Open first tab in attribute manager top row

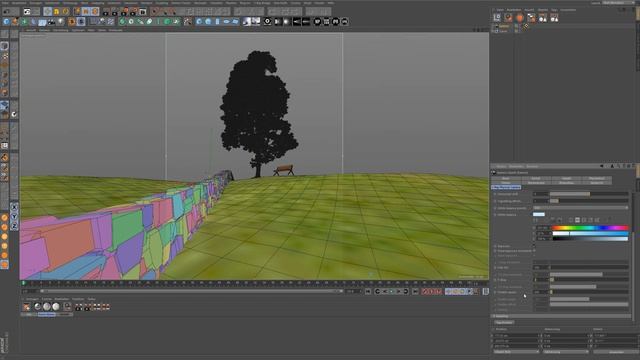pyautogui.click(x=505, y=178)
